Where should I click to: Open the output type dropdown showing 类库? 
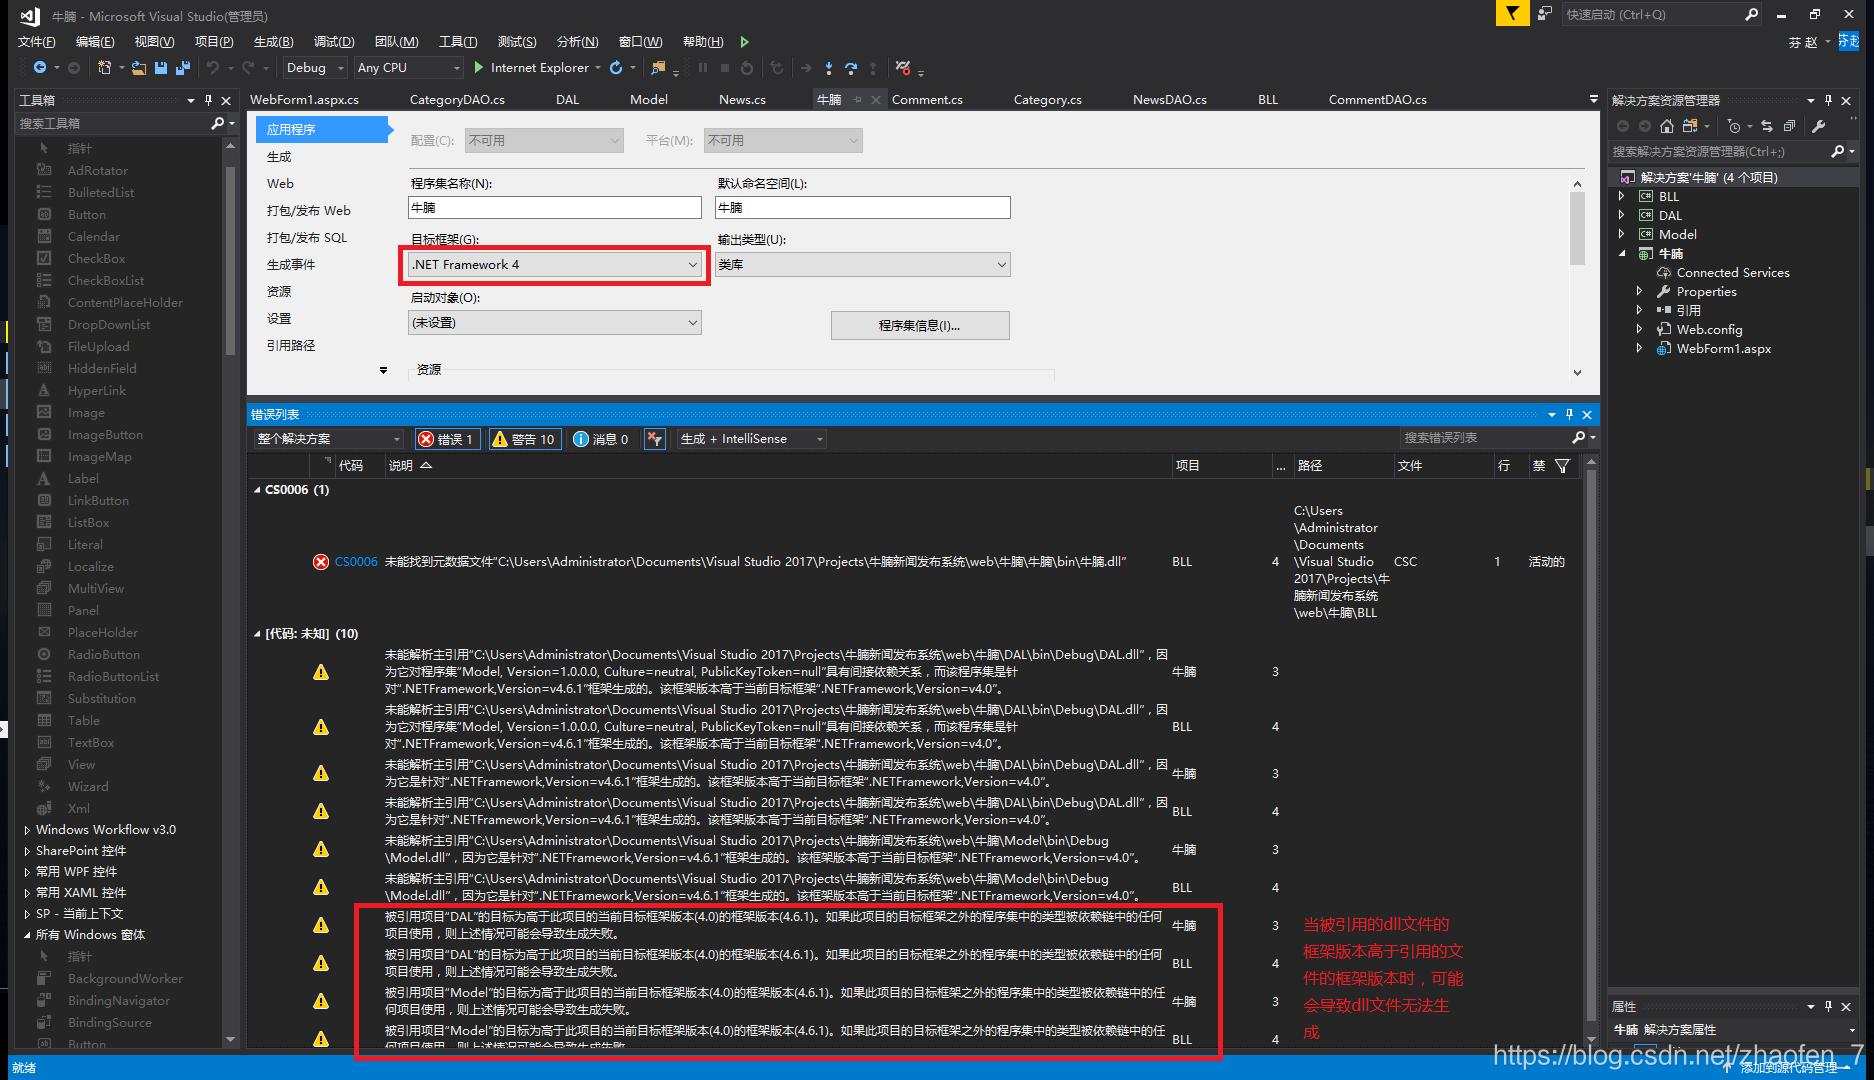point(862,265)
